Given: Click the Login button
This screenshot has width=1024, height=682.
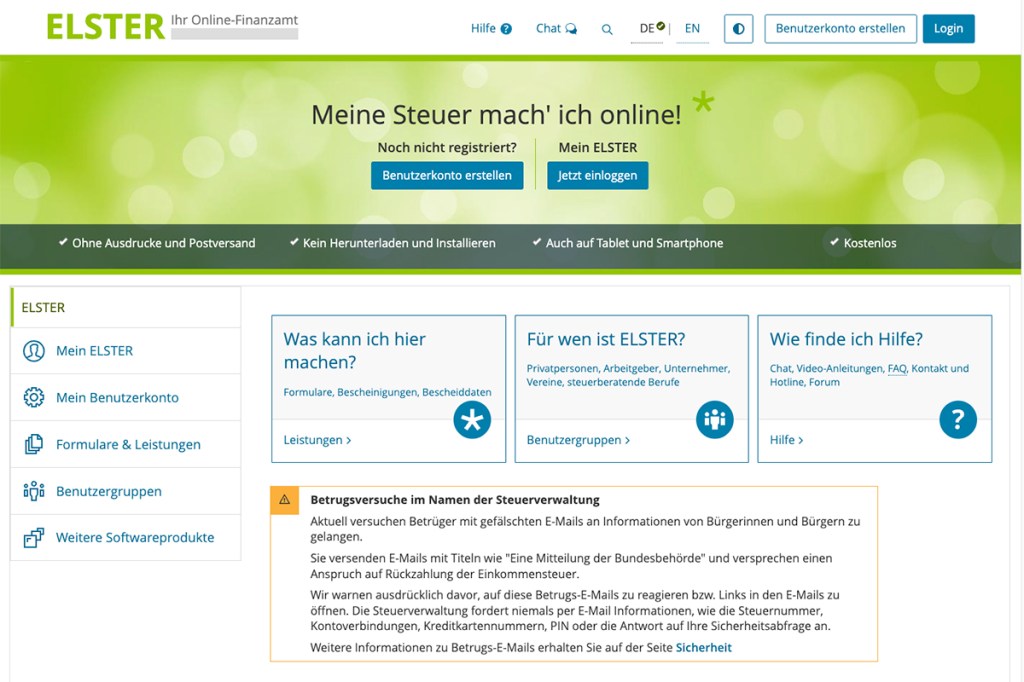Looking at the screenshot, I should [x=948, y=29].
